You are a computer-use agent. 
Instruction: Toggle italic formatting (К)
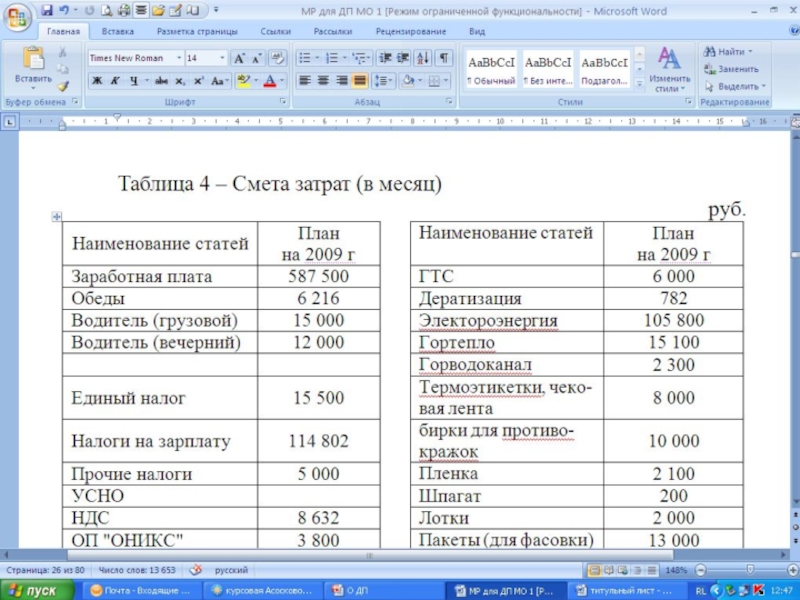tap(115, 80)
